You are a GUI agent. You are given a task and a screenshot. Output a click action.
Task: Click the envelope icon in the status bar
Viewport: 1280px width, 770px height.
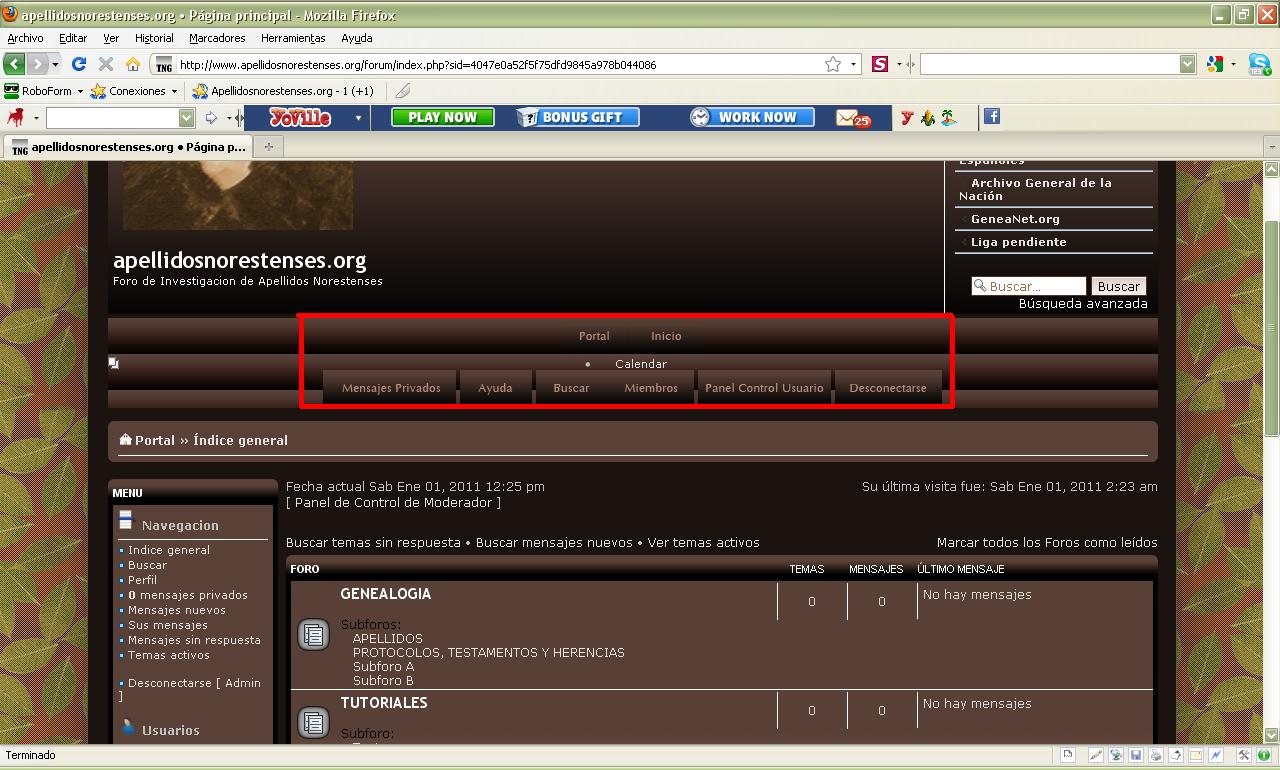1196,756
